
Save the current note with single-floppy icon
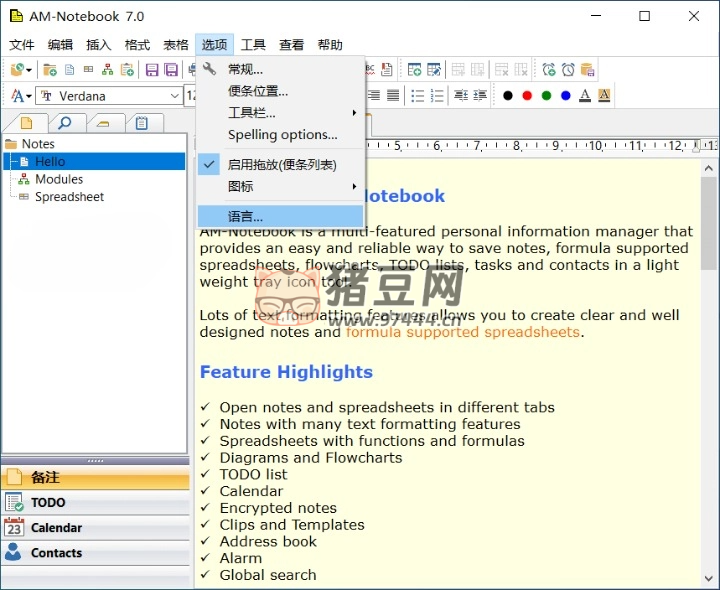152,70
